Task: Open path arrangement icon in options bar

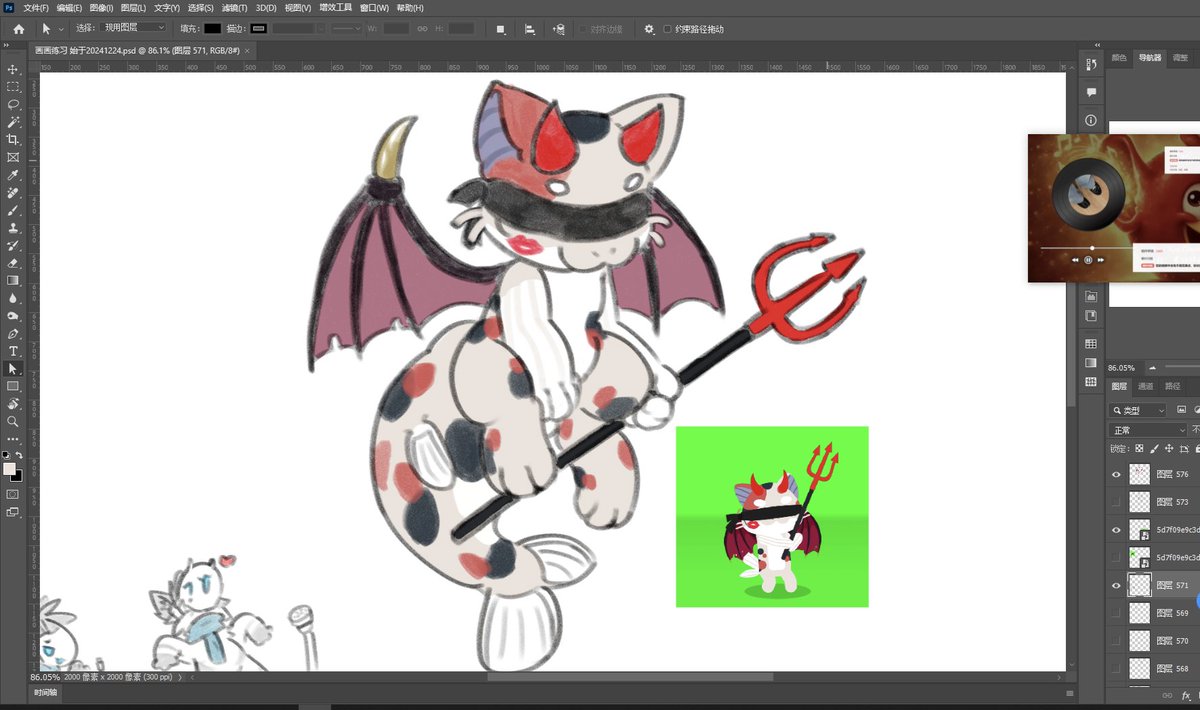Action: click(558, 29)
